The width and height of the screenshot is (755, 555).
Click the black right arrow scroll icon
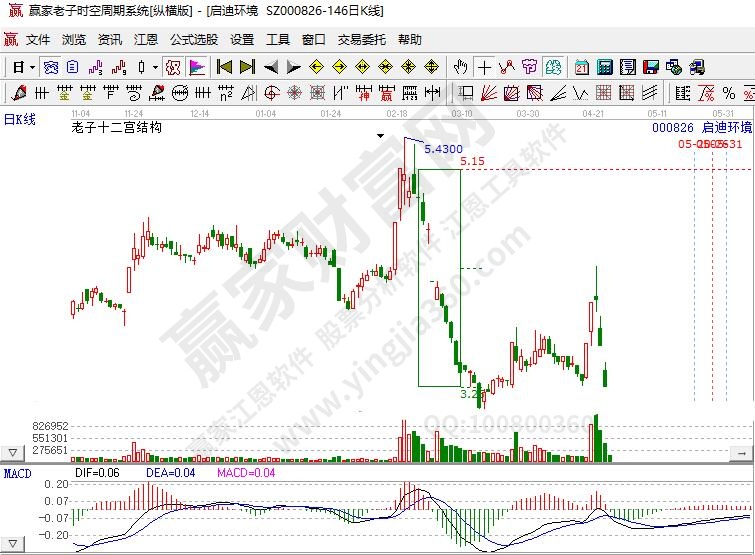click(293, 67)
